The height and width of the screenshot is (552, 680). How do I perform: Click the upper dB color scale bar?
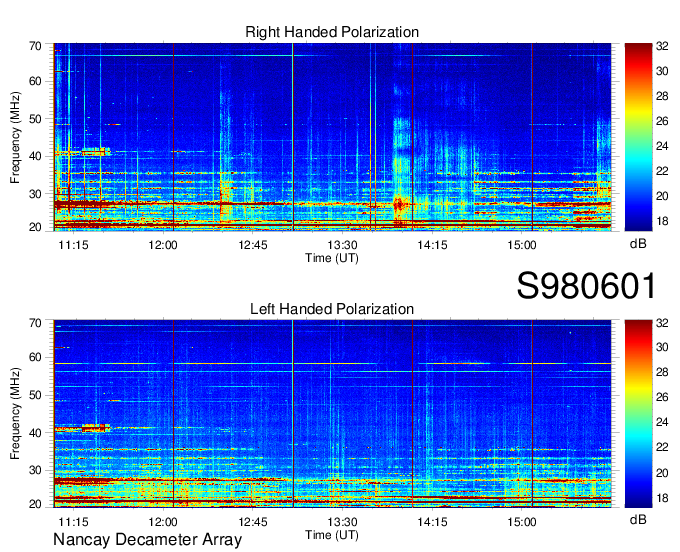click(x=638, y=137)
